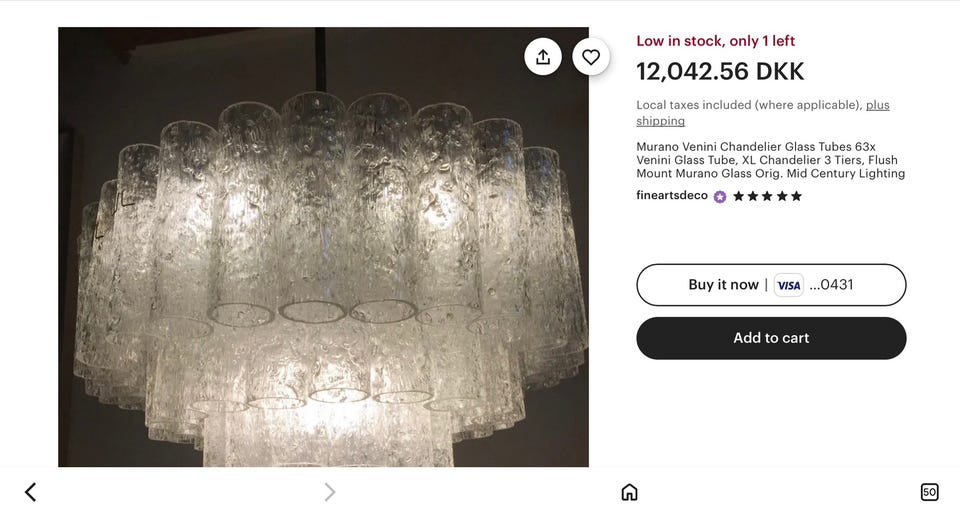Screen dimensions: 960x517
Task: Click Buy it now
Action: point(723,285)
